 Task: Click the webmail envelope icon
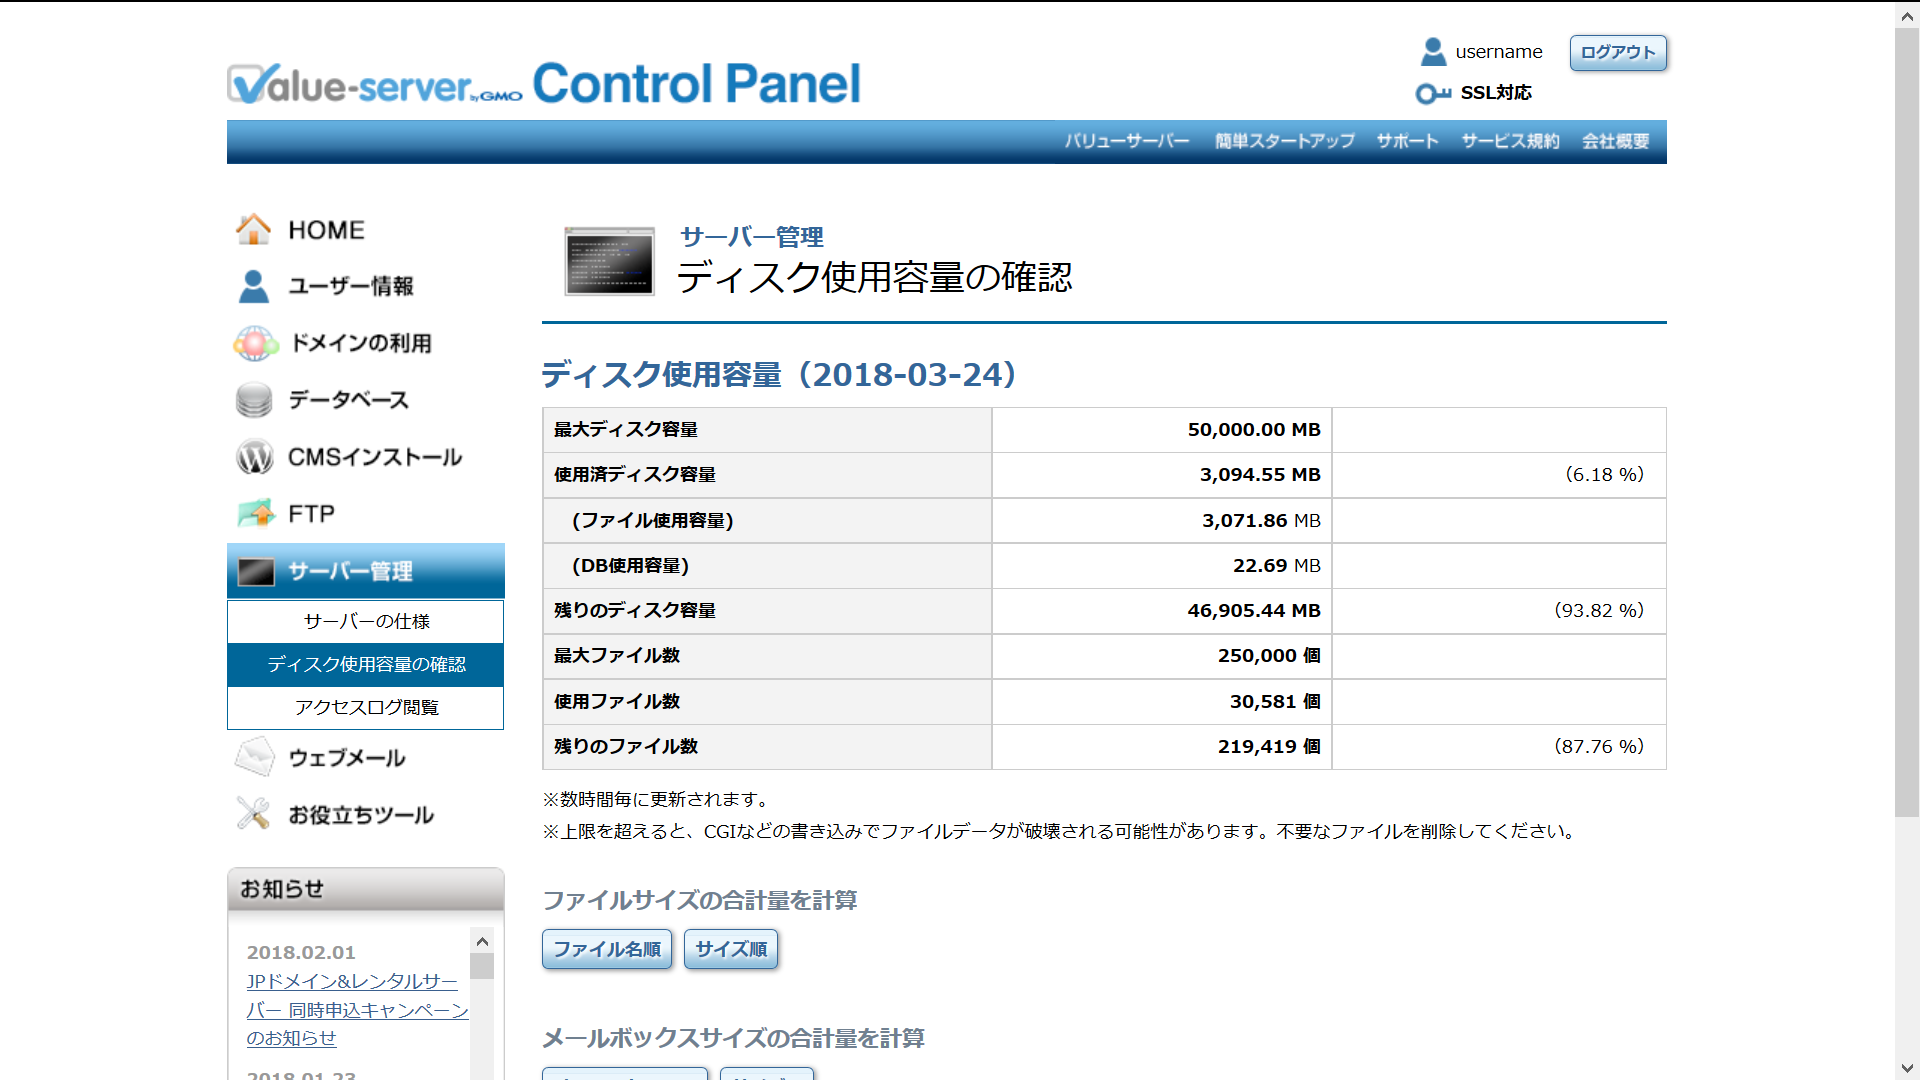pyautogui.click(x=254, y=757)
